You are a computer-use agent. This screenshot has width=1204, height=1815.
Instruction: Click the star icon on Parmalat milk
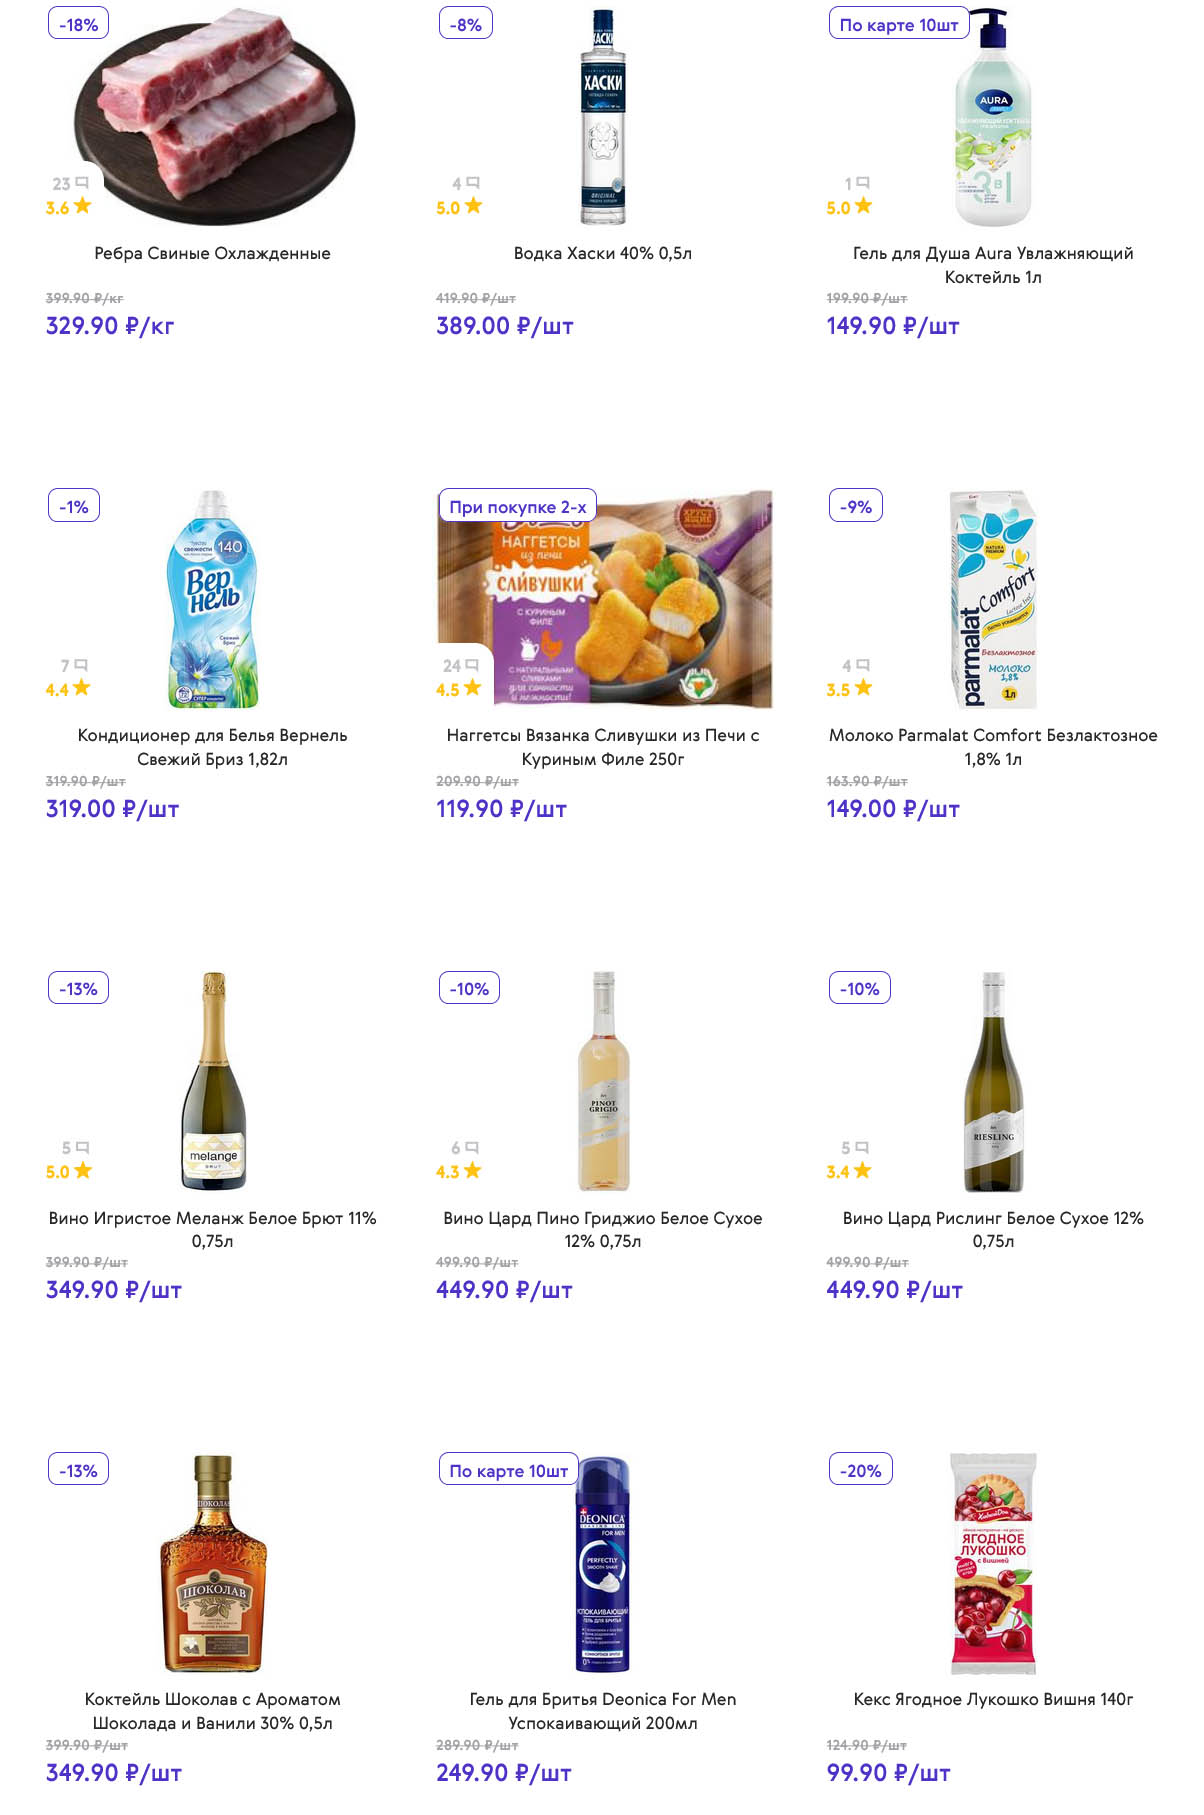click(863, 688)
